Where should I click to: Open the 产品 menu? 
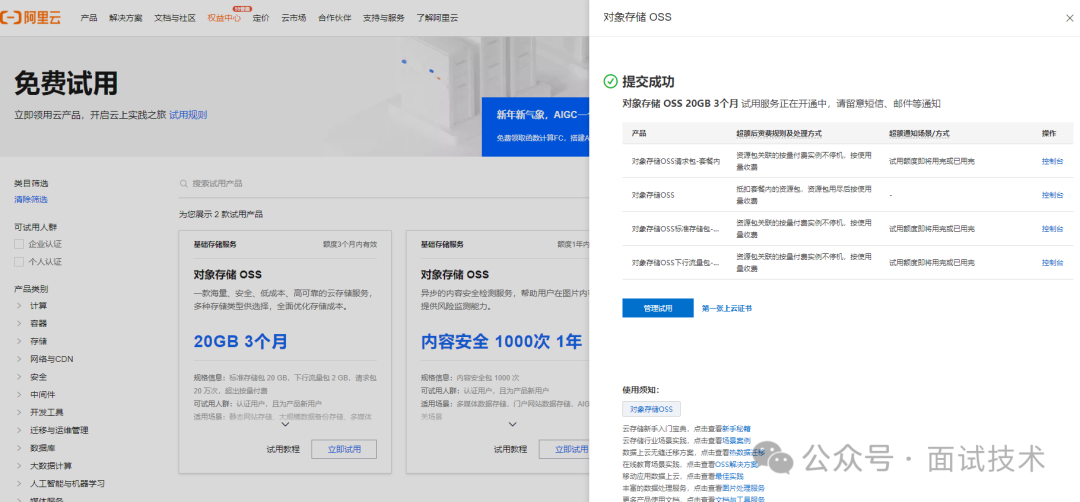89,18
